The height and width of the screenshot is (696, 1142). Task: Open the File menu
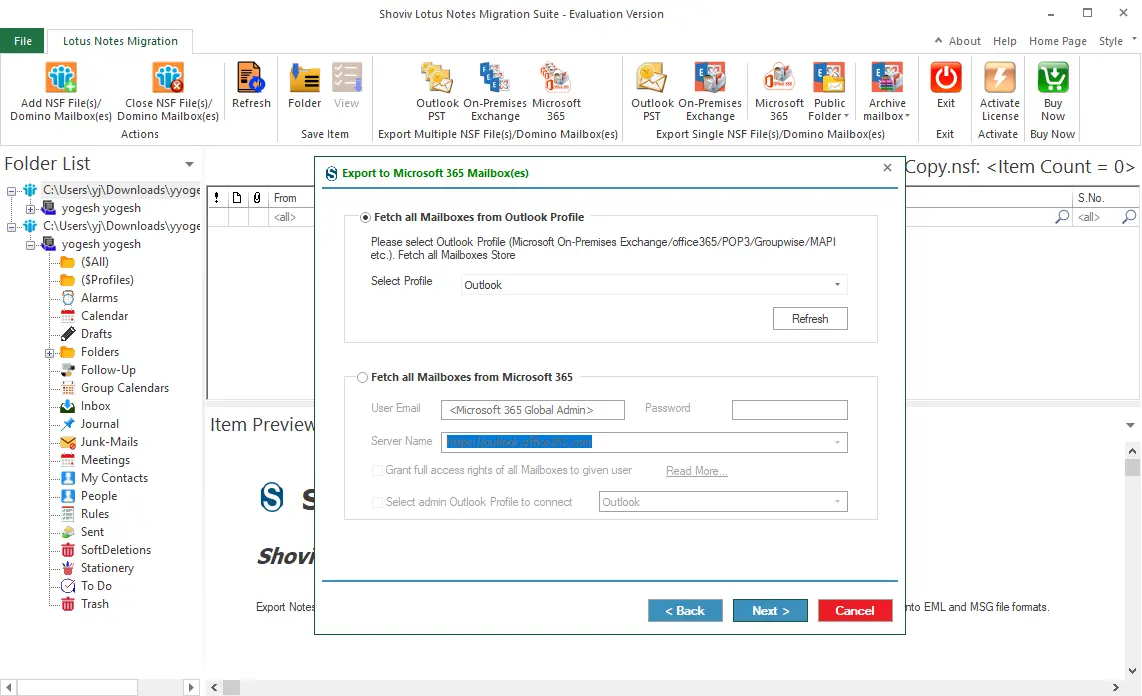coord(23,41)
